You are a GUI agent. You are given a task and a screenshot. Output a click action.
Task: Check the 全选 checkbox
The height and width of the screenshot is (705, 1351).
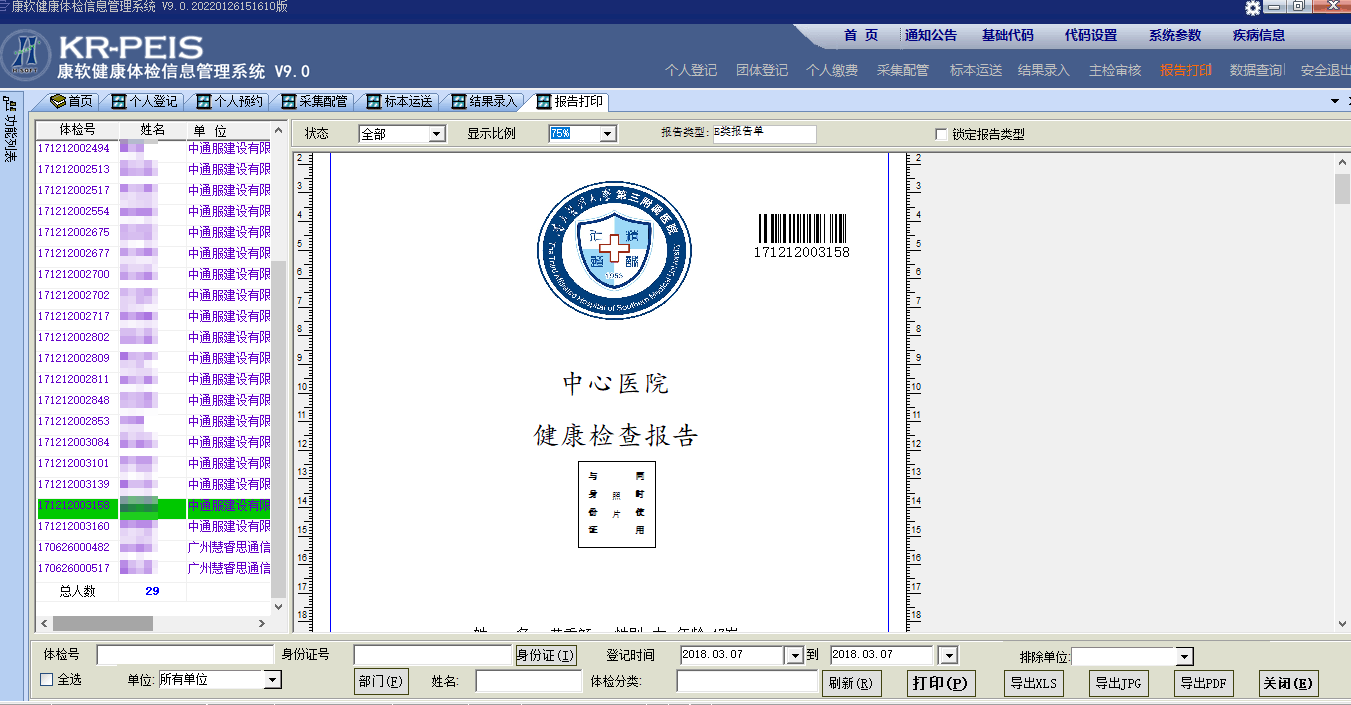pos(46,680)
